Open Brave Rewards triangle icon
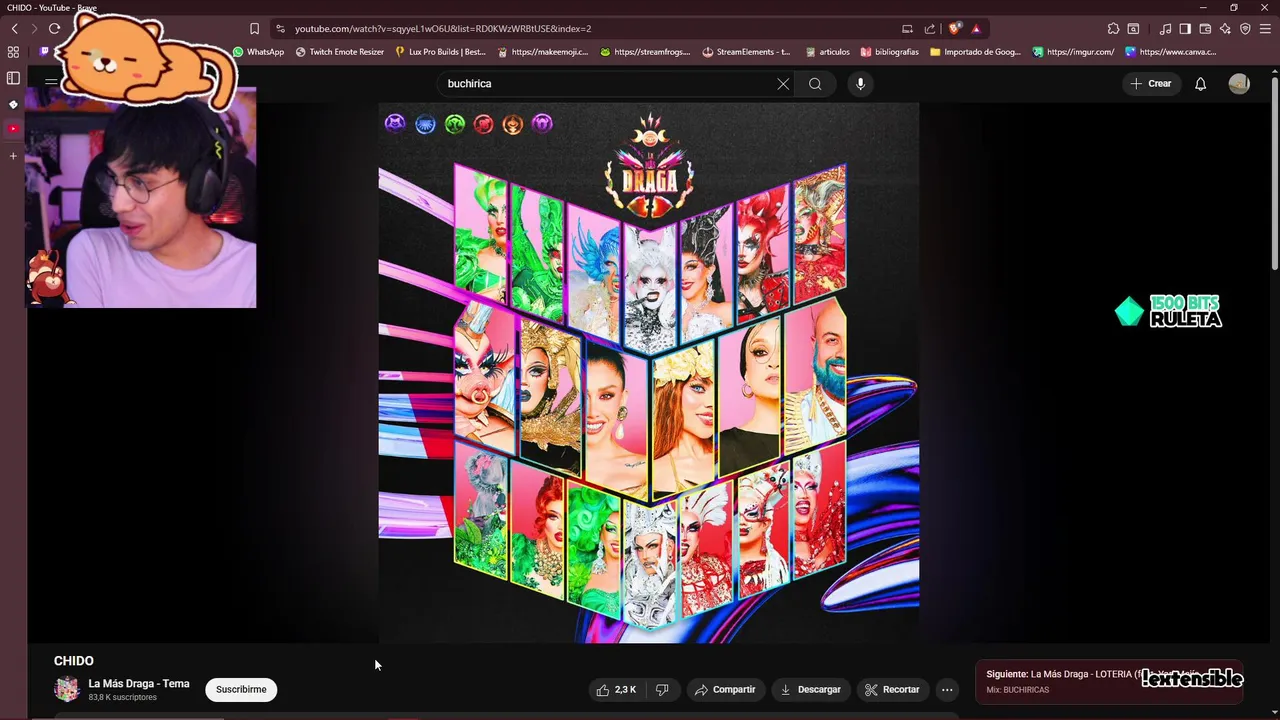This screenshot has height=720, width=1280. pyautogui.click(x=976, y=29)
